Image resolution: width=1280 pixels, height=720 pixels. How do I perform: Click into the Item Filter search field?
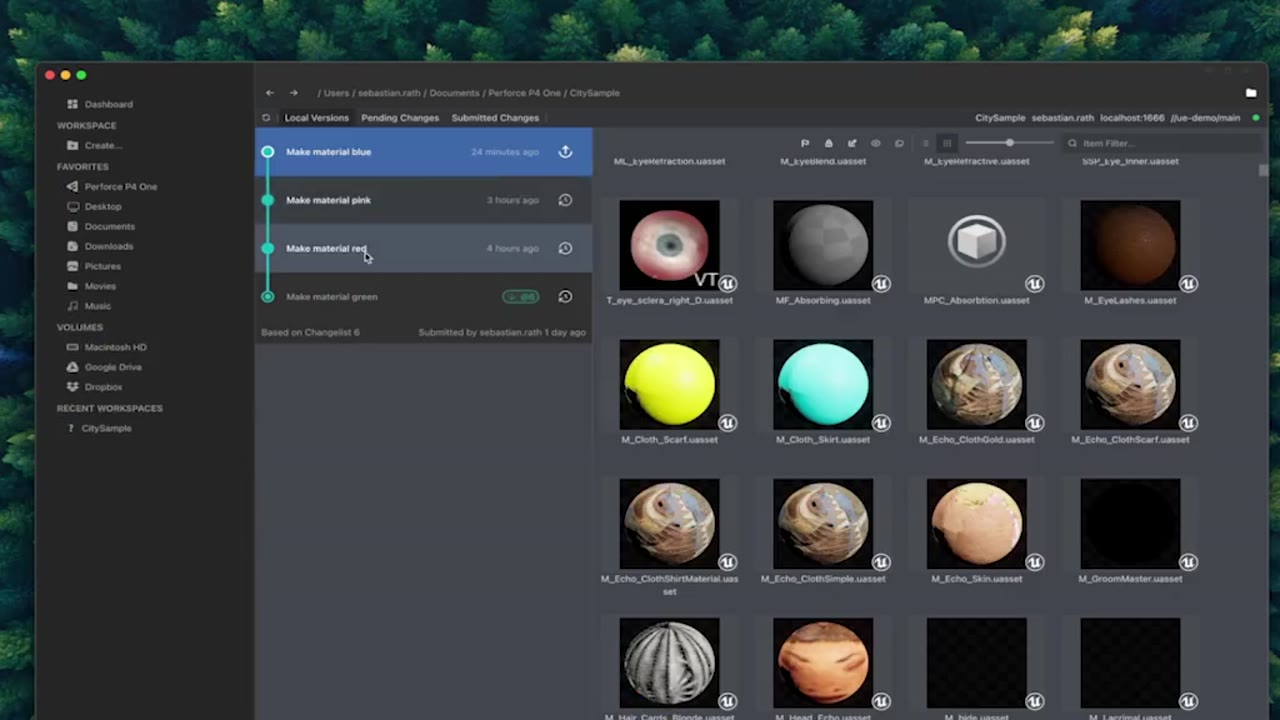pyautogui.click(x=1162, y=143)
